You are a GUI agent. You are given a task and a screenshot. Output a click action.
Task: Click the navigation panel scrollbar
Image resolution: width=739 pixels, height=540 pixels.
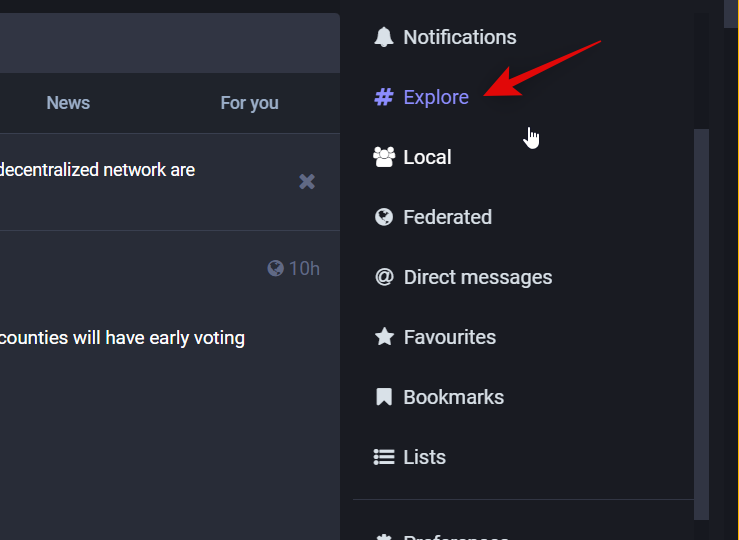click(x=702, y=320)
